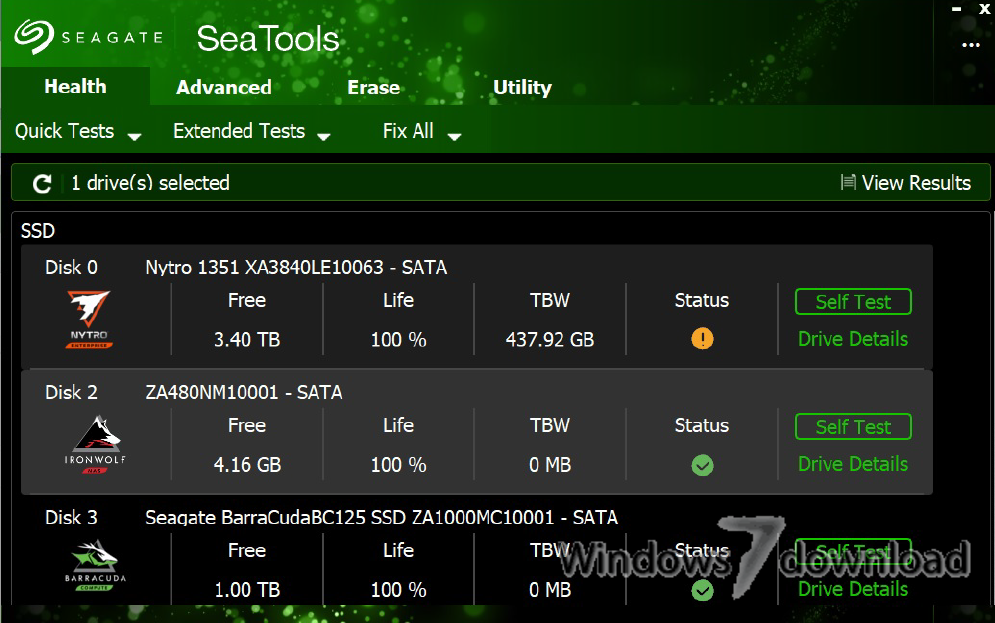Click Disk 2 TBW 0 MB value
This screenshot has height=623, width=995.
(x=550, y=464)
